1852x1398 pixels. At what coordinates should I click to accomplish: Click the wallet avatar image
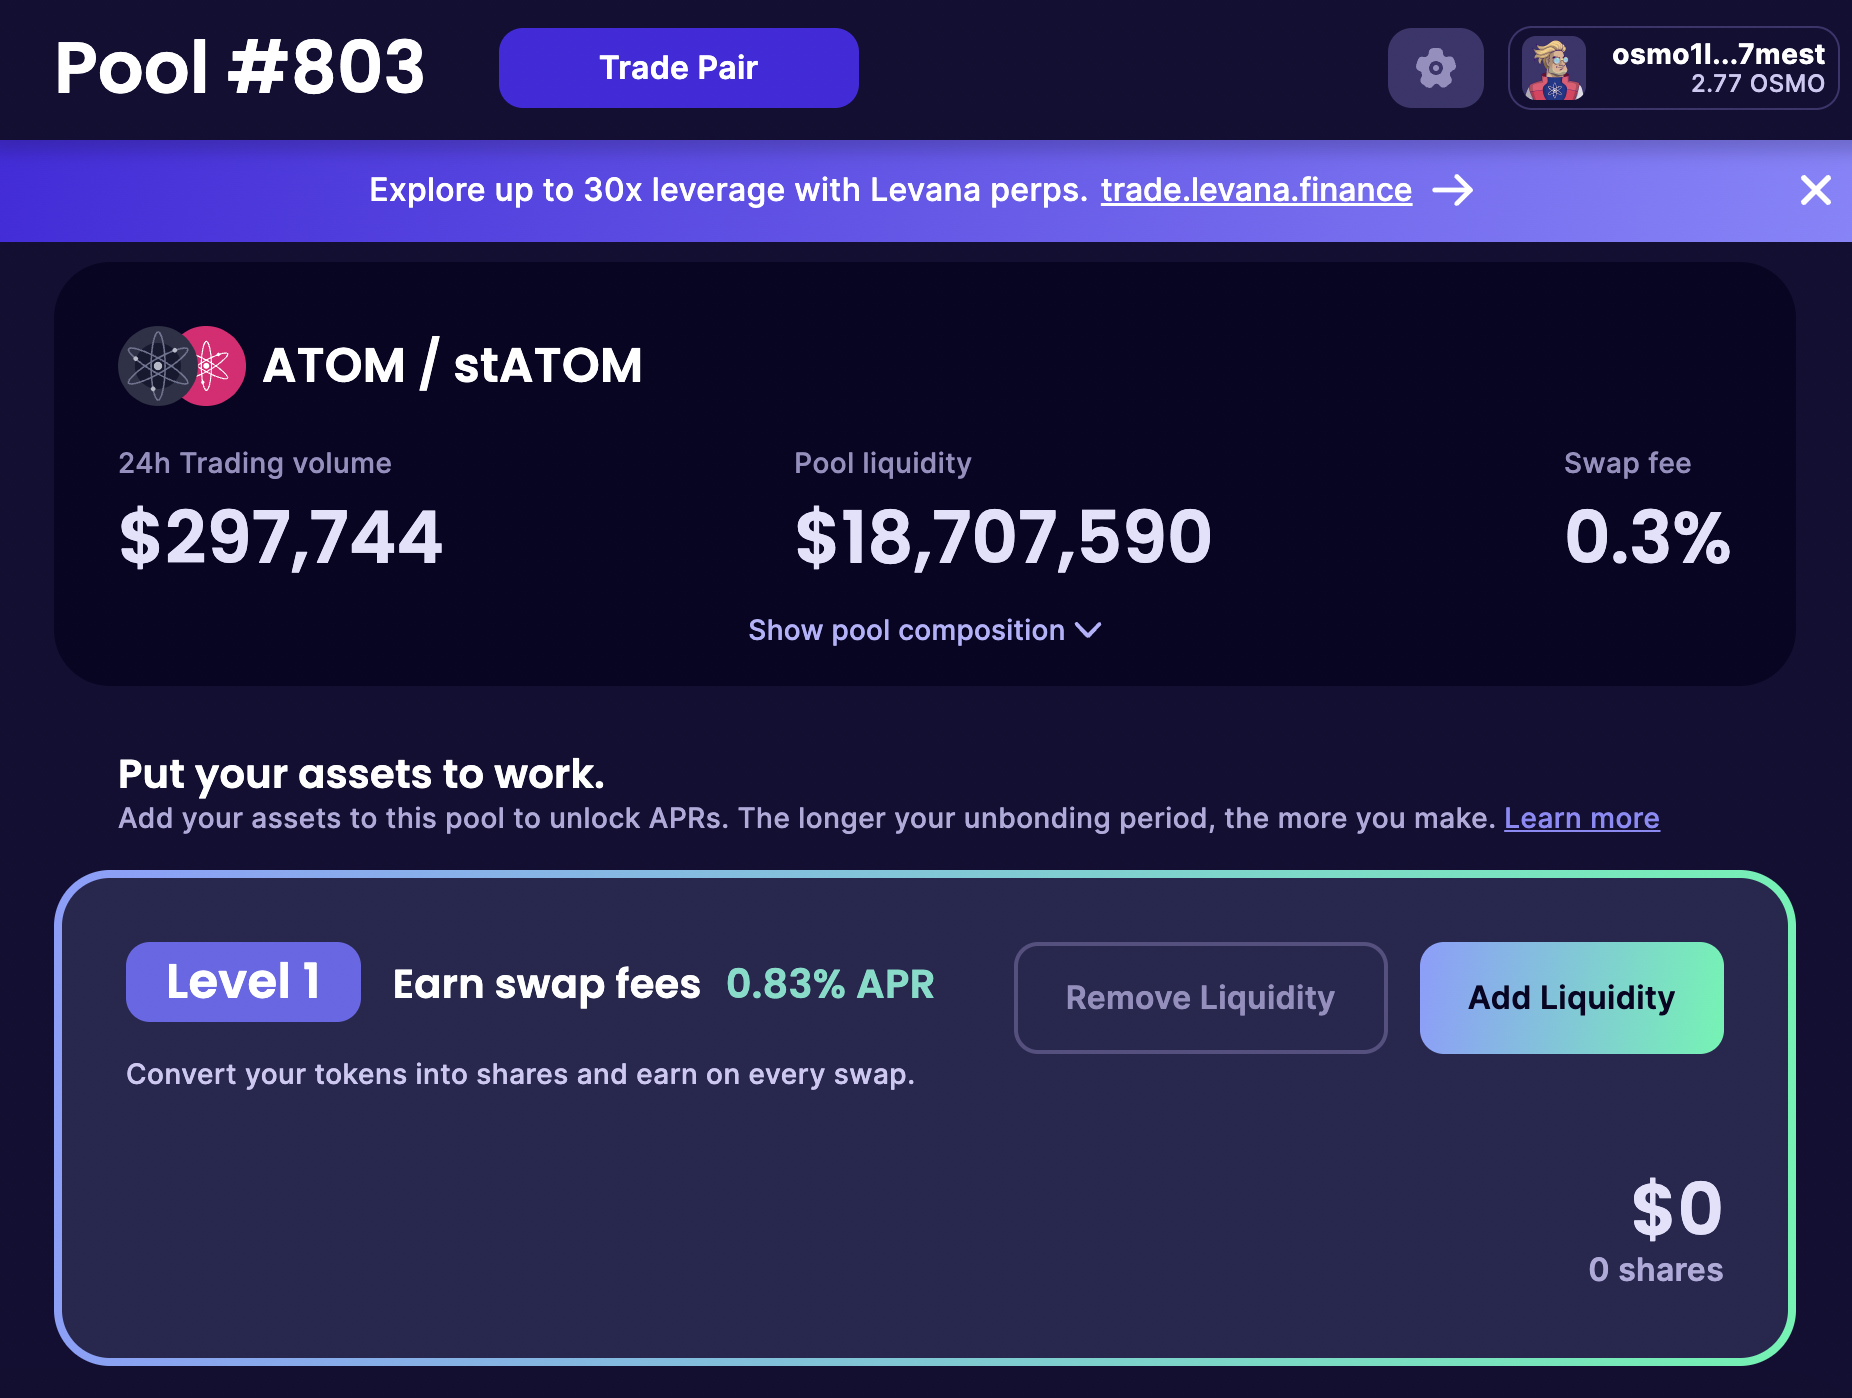[x=1553, y=68]
